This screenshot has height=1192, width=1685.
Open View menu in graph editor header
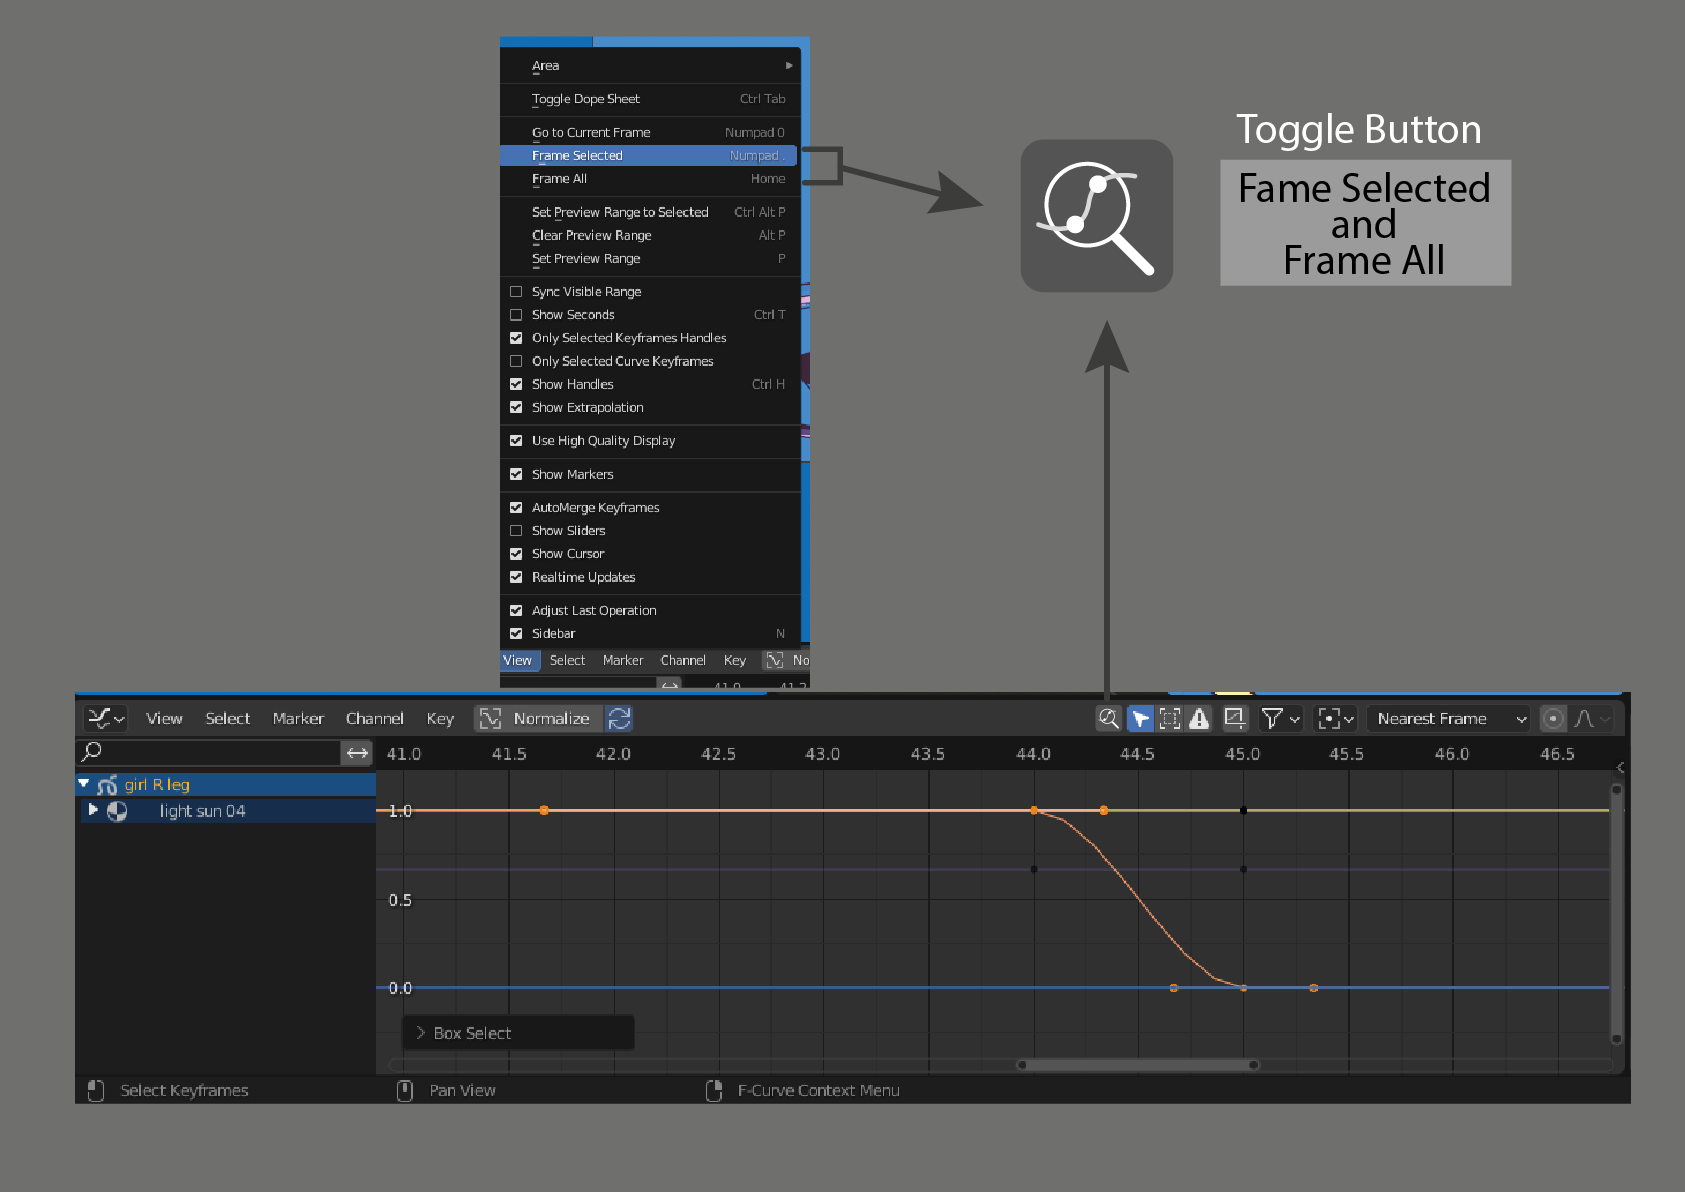click(x=164, y=718)
